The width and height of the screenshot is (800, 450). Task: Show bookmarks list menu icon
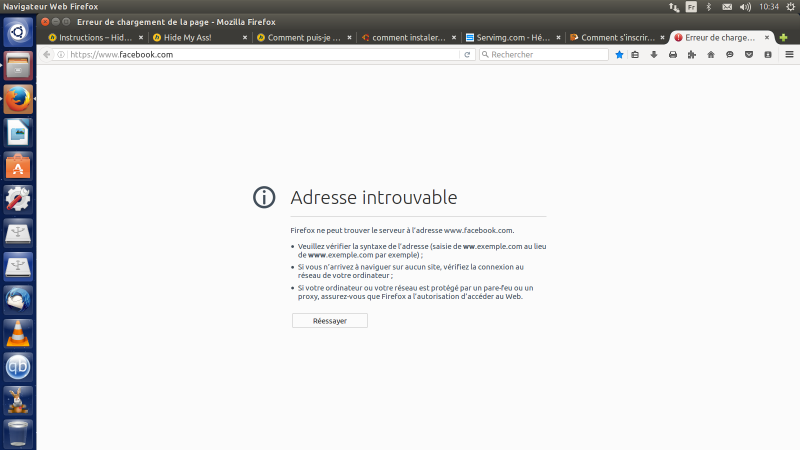(635, 55)
